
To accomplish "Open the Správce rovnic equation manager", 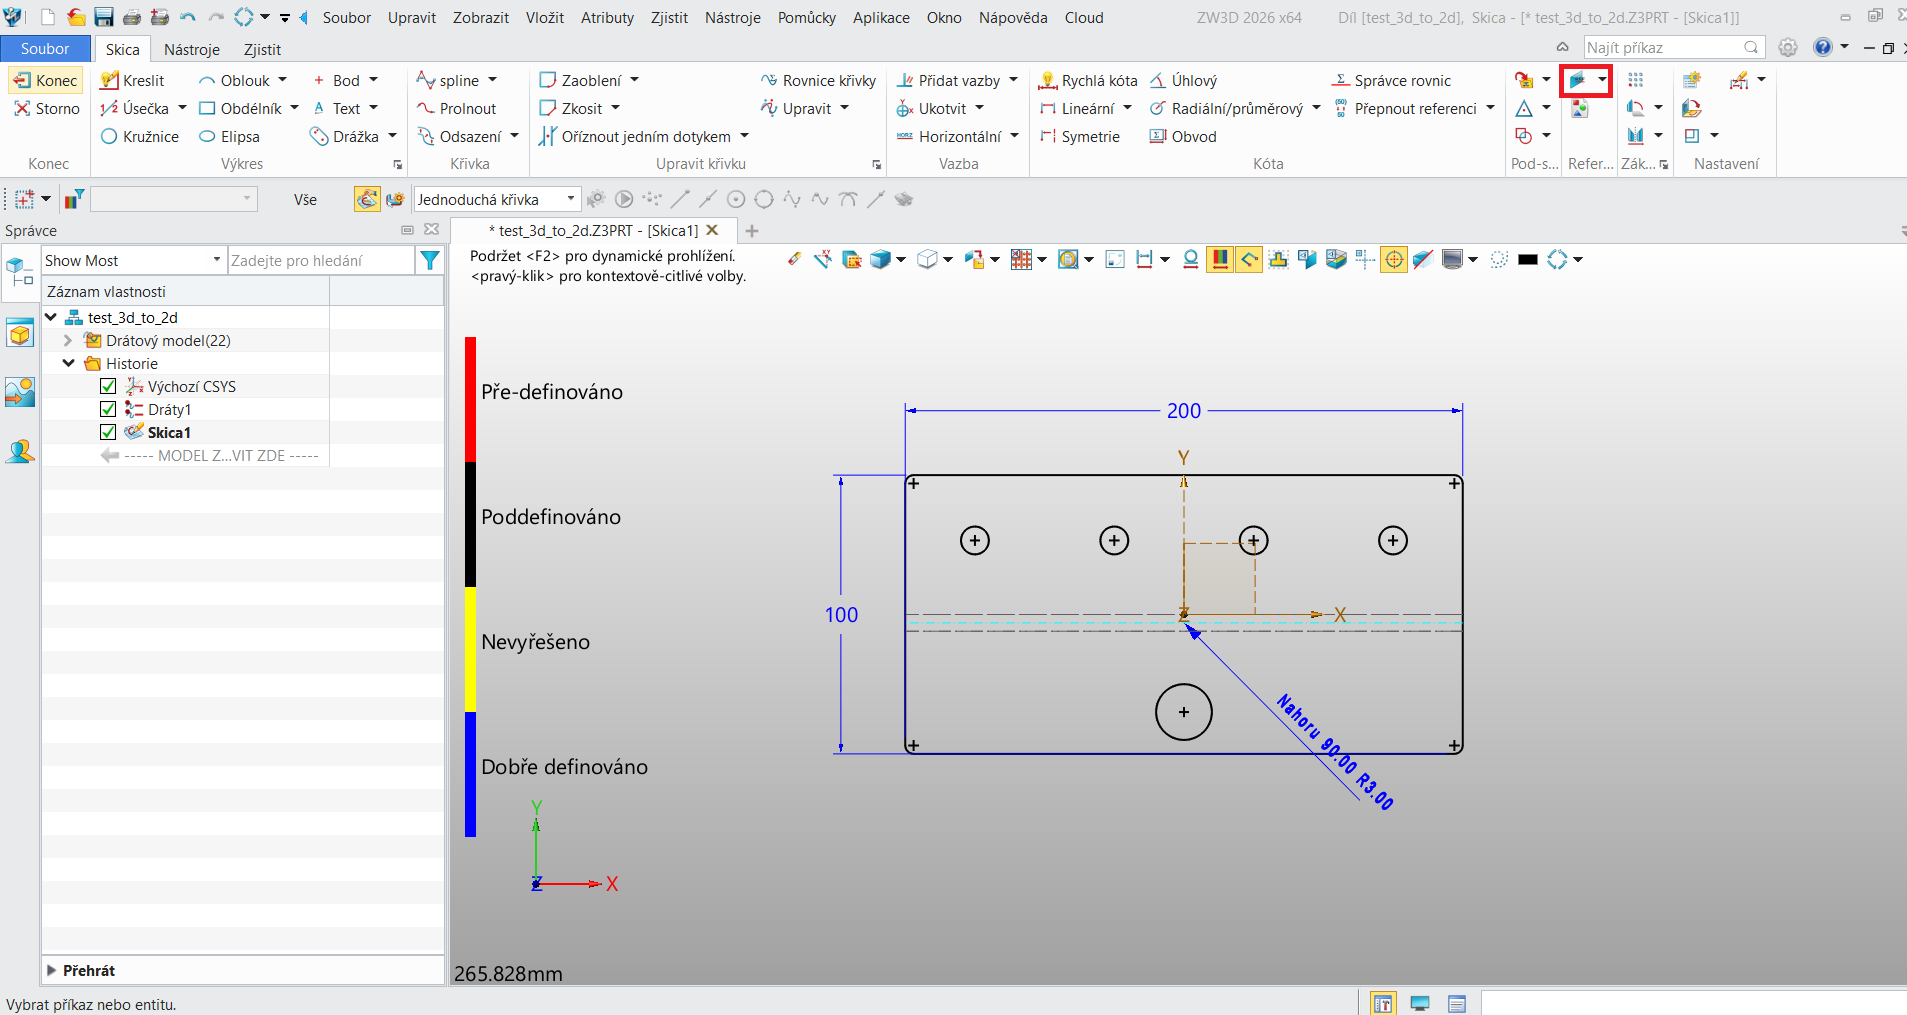I will pyautogui.click(x=1391, y=80).
